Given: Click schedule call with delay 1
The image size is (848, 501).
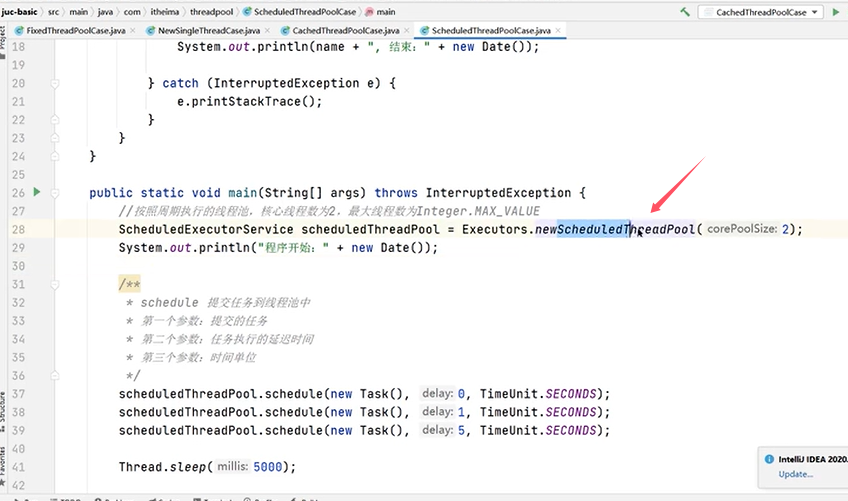Looking at the screenshot, I should [x=364, y=412].
